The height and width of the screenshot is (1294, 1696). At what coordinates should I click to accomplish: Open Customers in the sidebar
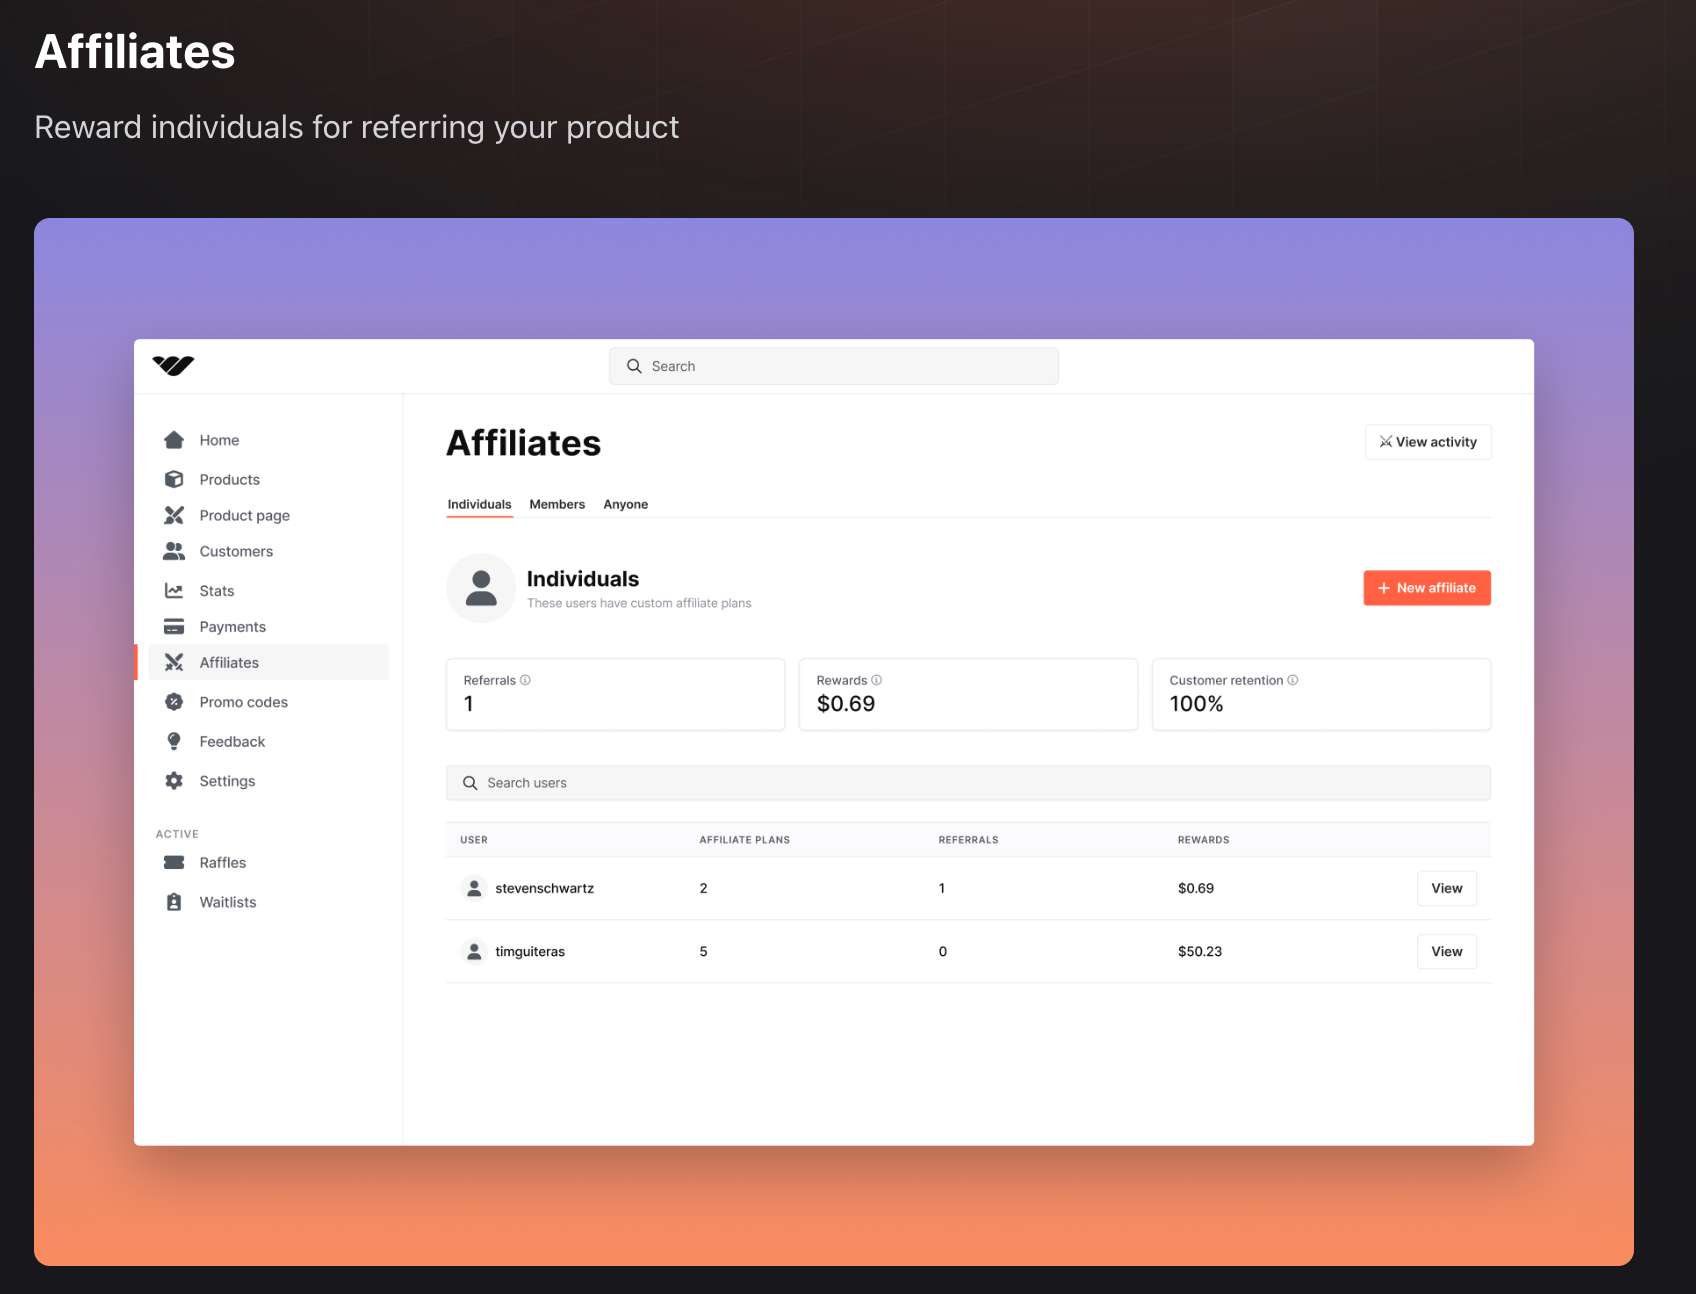pyautogui.click(x=269, y=551)
